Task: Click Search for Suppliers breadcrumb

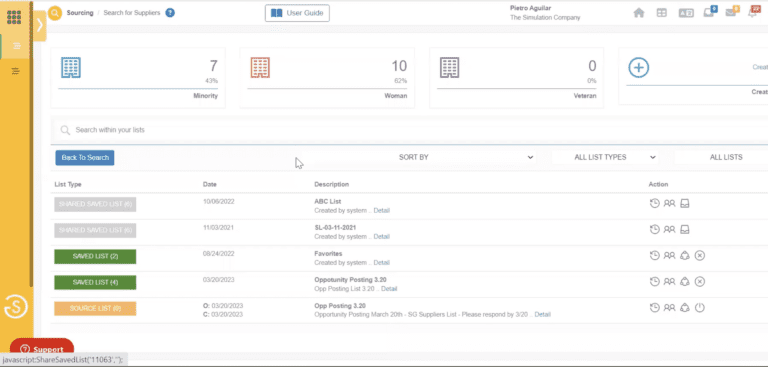Action: [132, 13]
